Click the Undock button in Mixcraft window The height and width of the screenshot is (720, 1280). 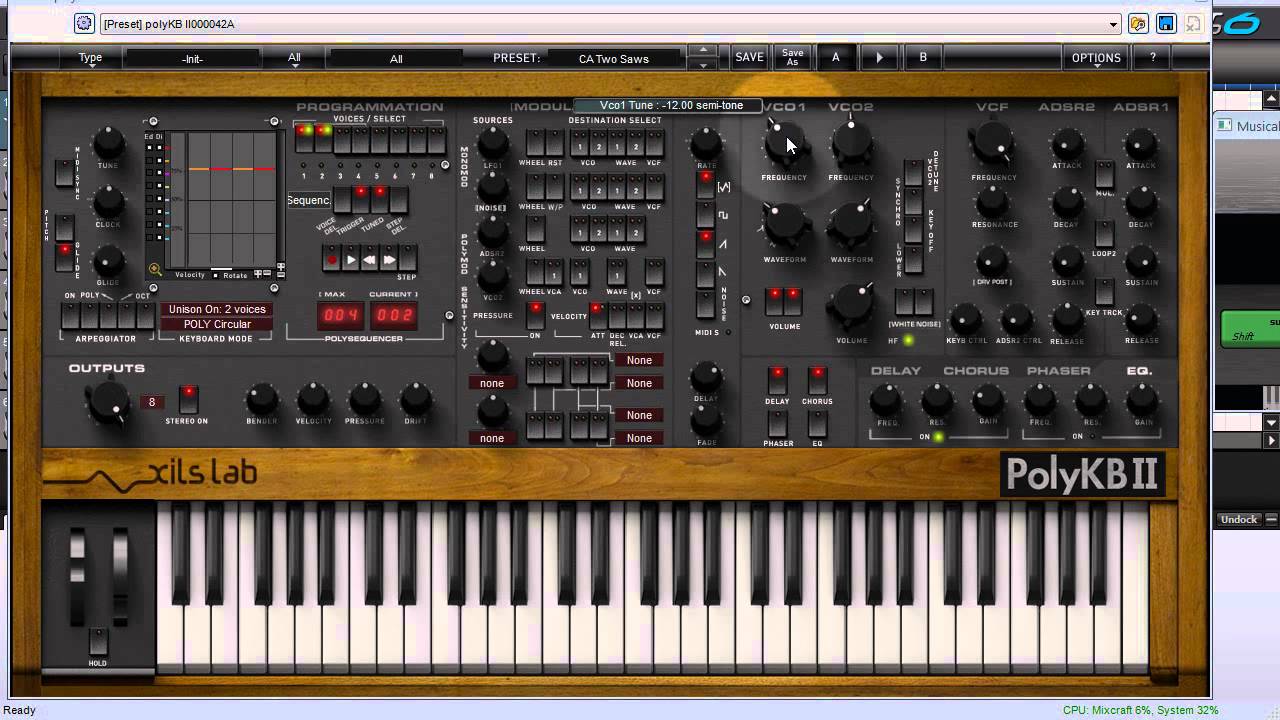[x=1239, y=520]
